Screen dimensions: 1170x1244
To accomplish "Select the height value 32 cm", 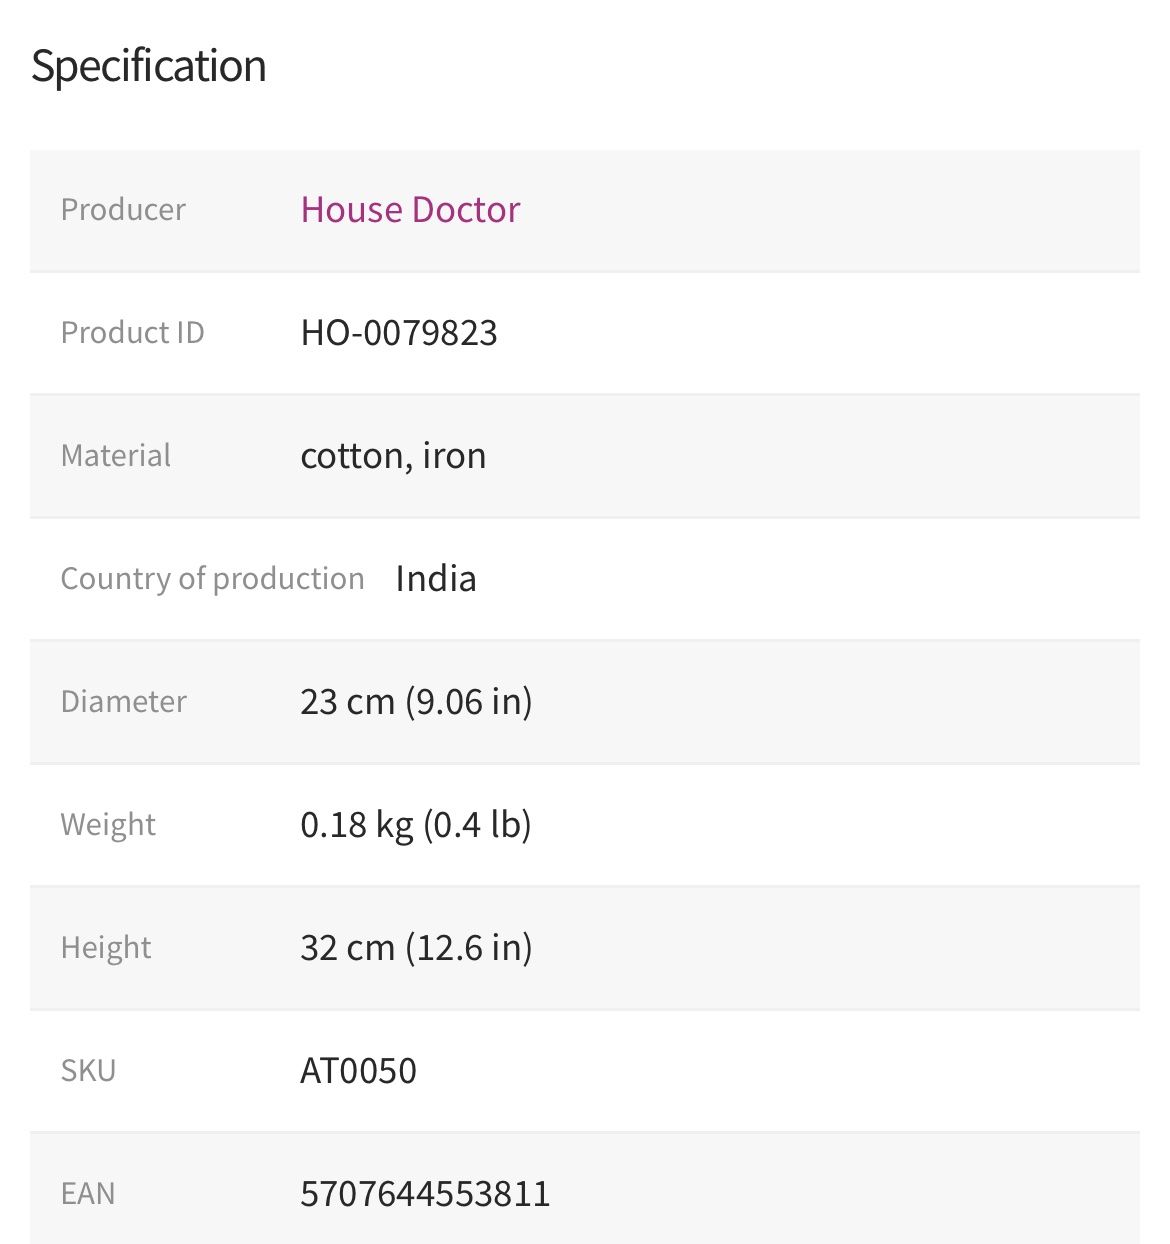I will (x=347, y=948).
